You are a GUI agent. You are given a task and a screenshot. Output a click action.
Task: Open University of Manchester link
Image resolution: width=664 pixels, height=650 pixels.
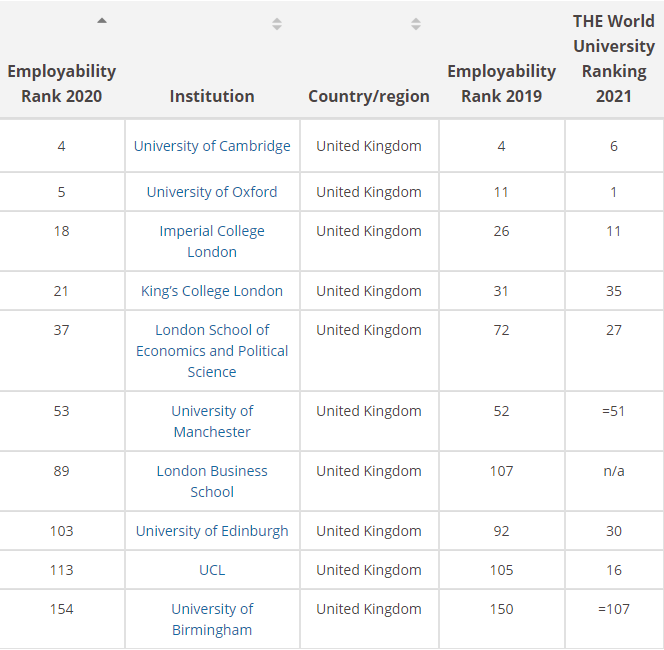(x=212, y=421)
